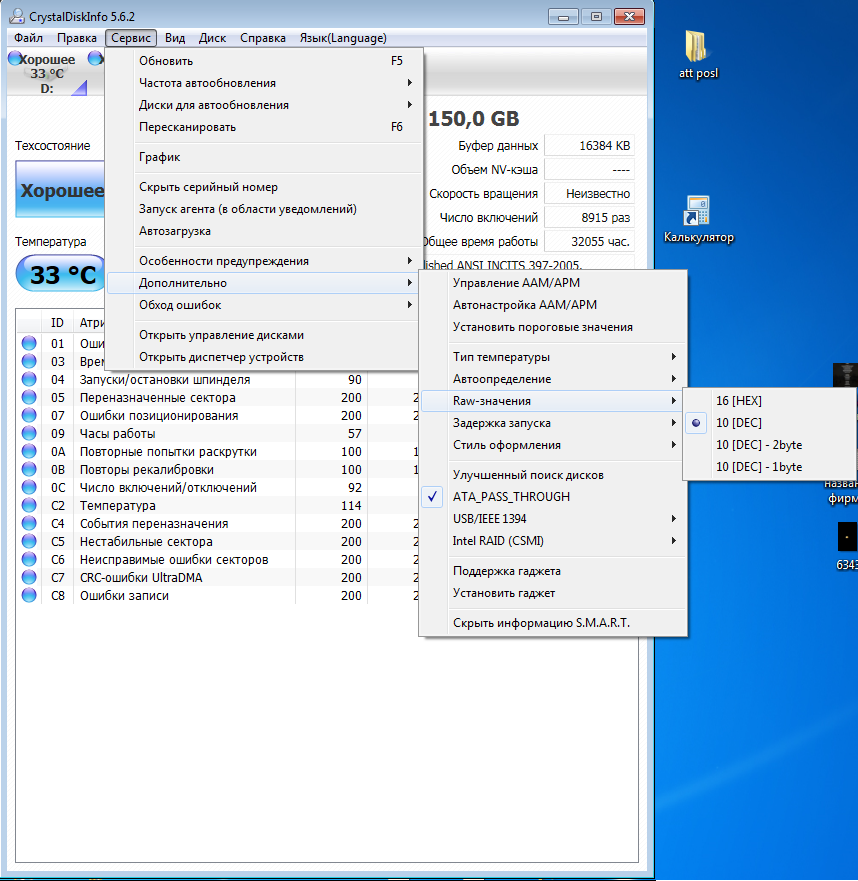Viewport: 858px width, 881px height.
Task: Select the disk D: health status icon
Action: click(15, 60)
